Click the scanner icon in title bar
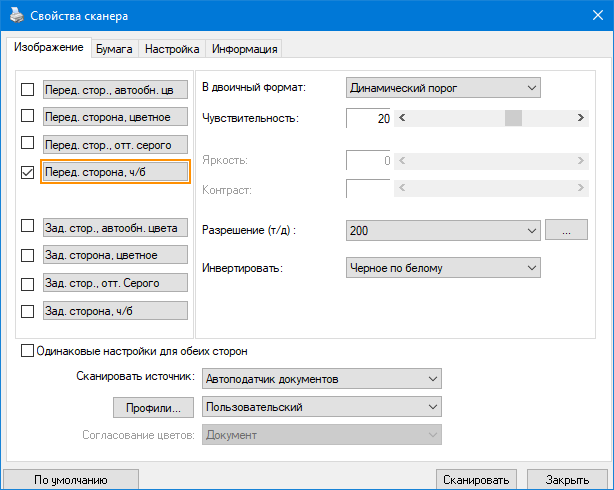Image resolution: width=614 pixels, height=490 pixels. click(x=16, y=15)
